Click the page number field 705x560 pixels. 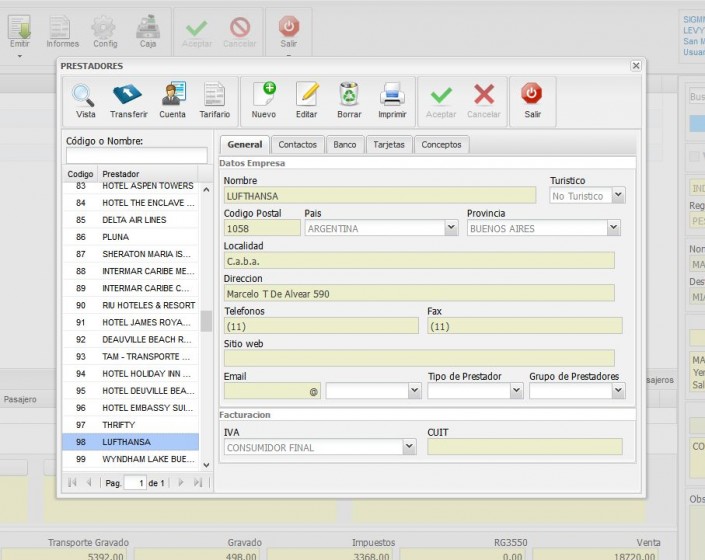(x=135, y=483)
